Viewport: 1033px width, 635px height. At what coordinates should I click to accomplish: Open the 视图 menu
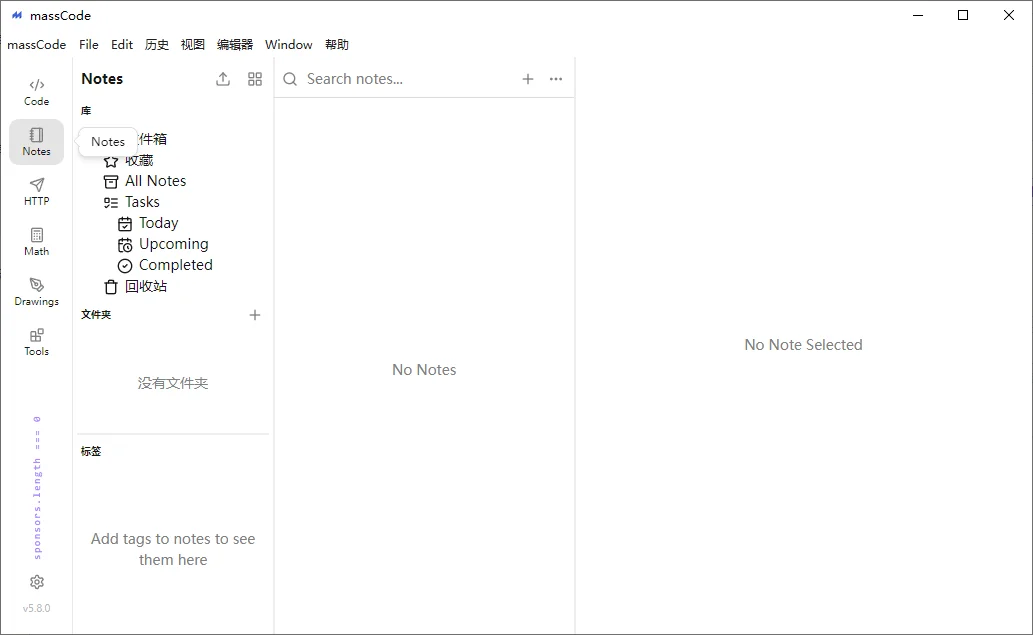[x=192, y=45]
